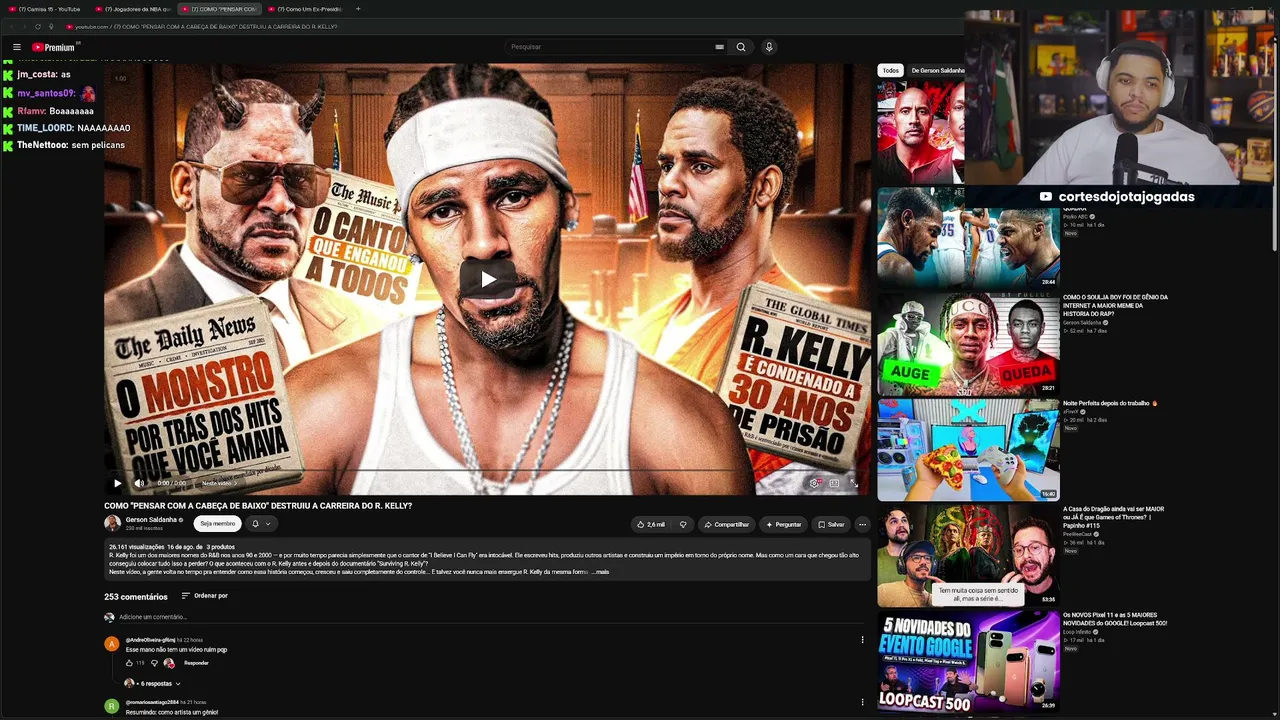The image size is (1280, 720).
Task: Click the 3 produtos text in description
Action: [x=220, y=547]
